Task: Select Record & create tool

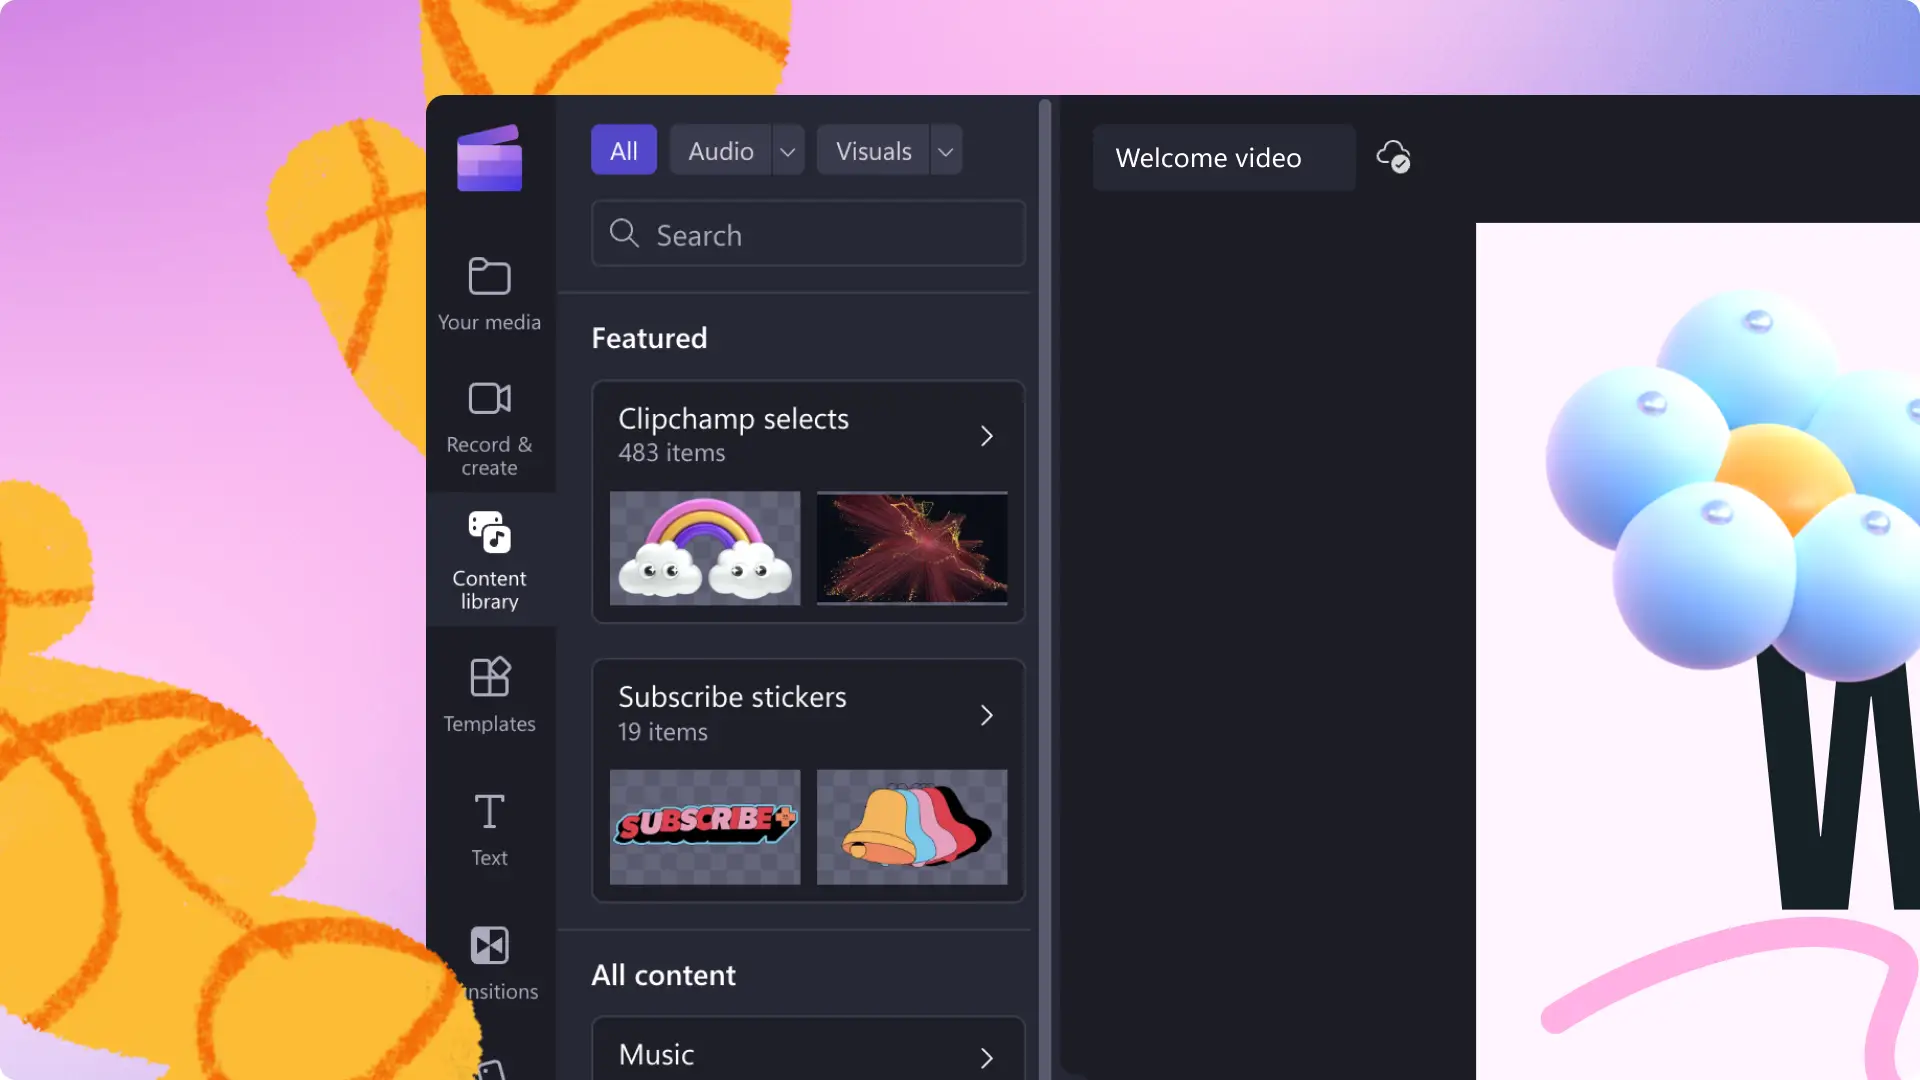Action: (x=489, y=426)
